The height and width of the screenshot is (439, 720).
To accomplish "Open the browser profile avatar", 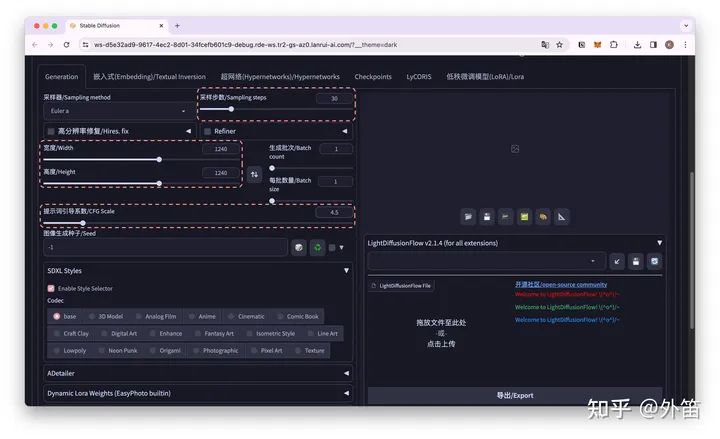I will pyautogui.click(x=669, y=45).
